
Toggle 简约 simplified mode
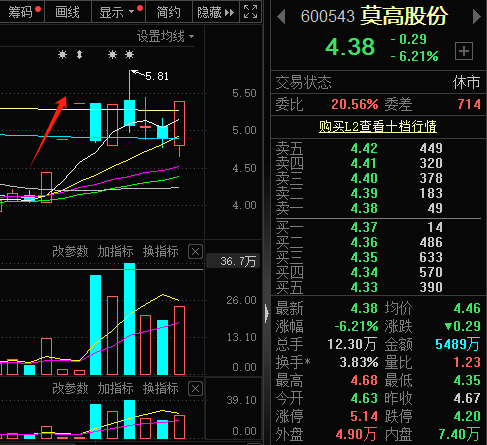pyautogui.click(x=168, y=12)
